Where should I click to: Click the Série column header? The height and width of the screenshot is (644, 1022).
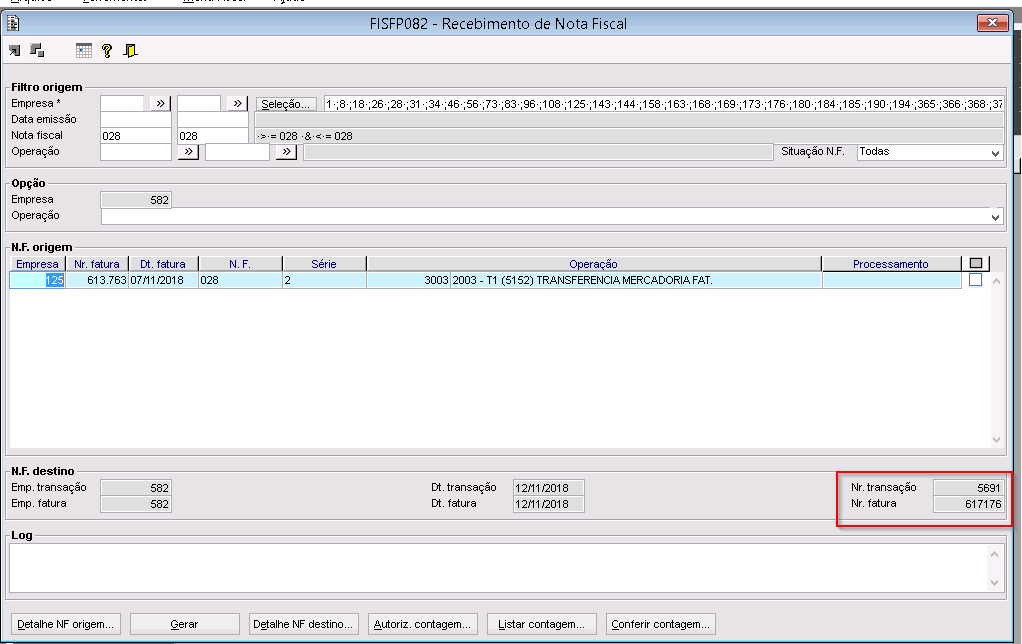pos(324,264)
